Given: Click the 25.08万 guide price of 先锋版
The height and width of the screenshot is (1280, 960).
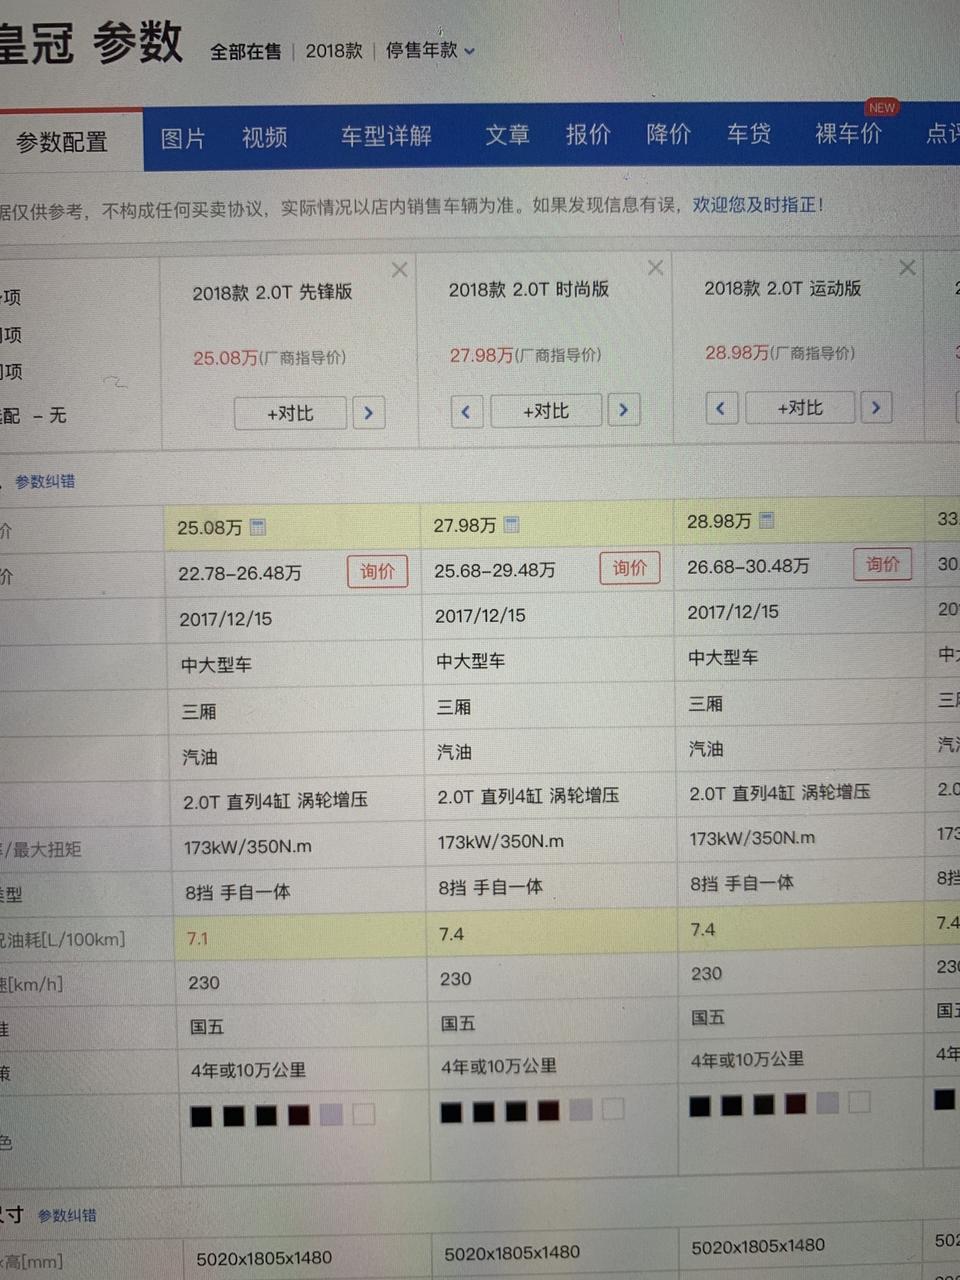Looking at the screenshot, I should pos(225,358).
